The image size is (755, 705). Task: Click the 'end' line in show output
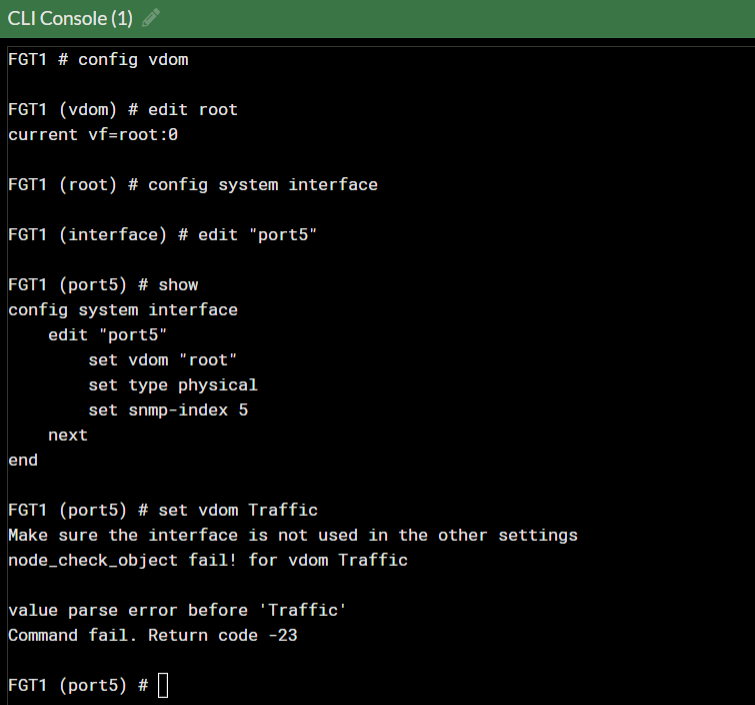pos(23,460)
